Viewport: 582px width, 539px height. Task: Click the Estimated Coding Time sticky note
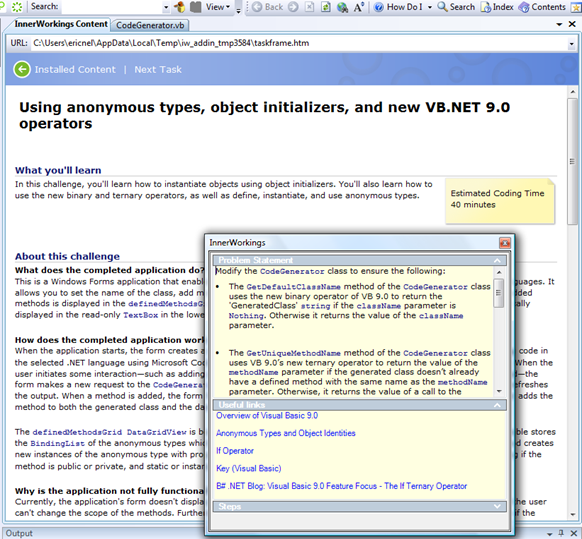pos(500,201)
